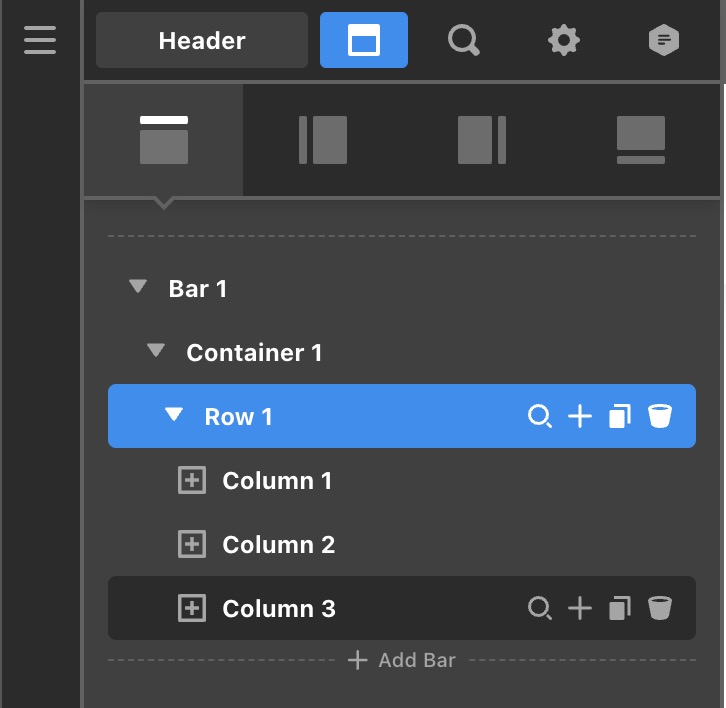The image size is (726, 708).
Task: Click the hexagon notes icon
Action: click(664, 41)
